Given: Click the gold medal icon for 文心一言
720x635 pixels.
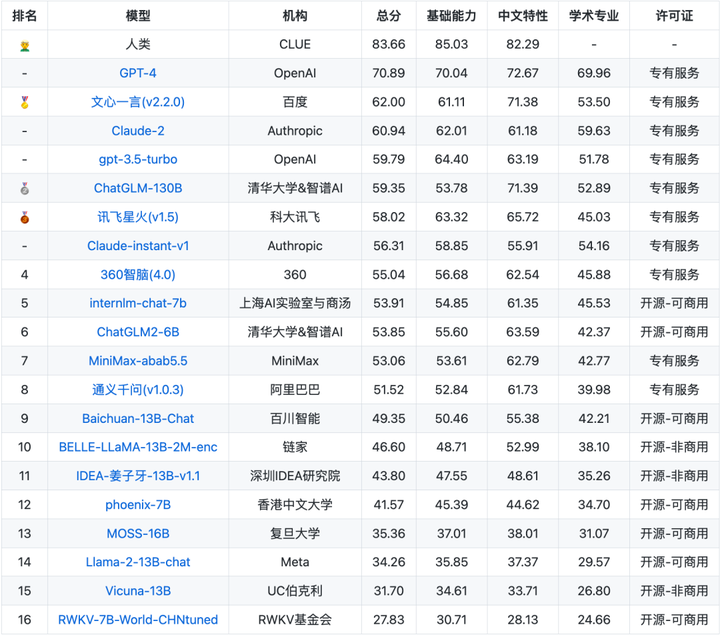Looking at the screenshot, I should pos(25,102).
